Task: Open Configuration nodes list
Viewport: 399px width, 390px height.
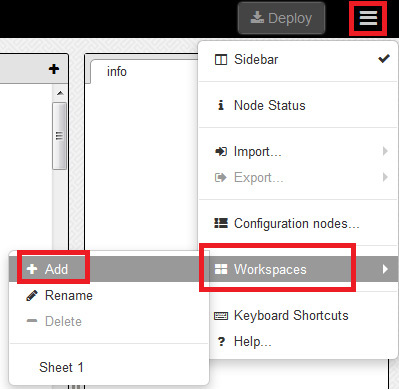Action: (x=298, y=223)
